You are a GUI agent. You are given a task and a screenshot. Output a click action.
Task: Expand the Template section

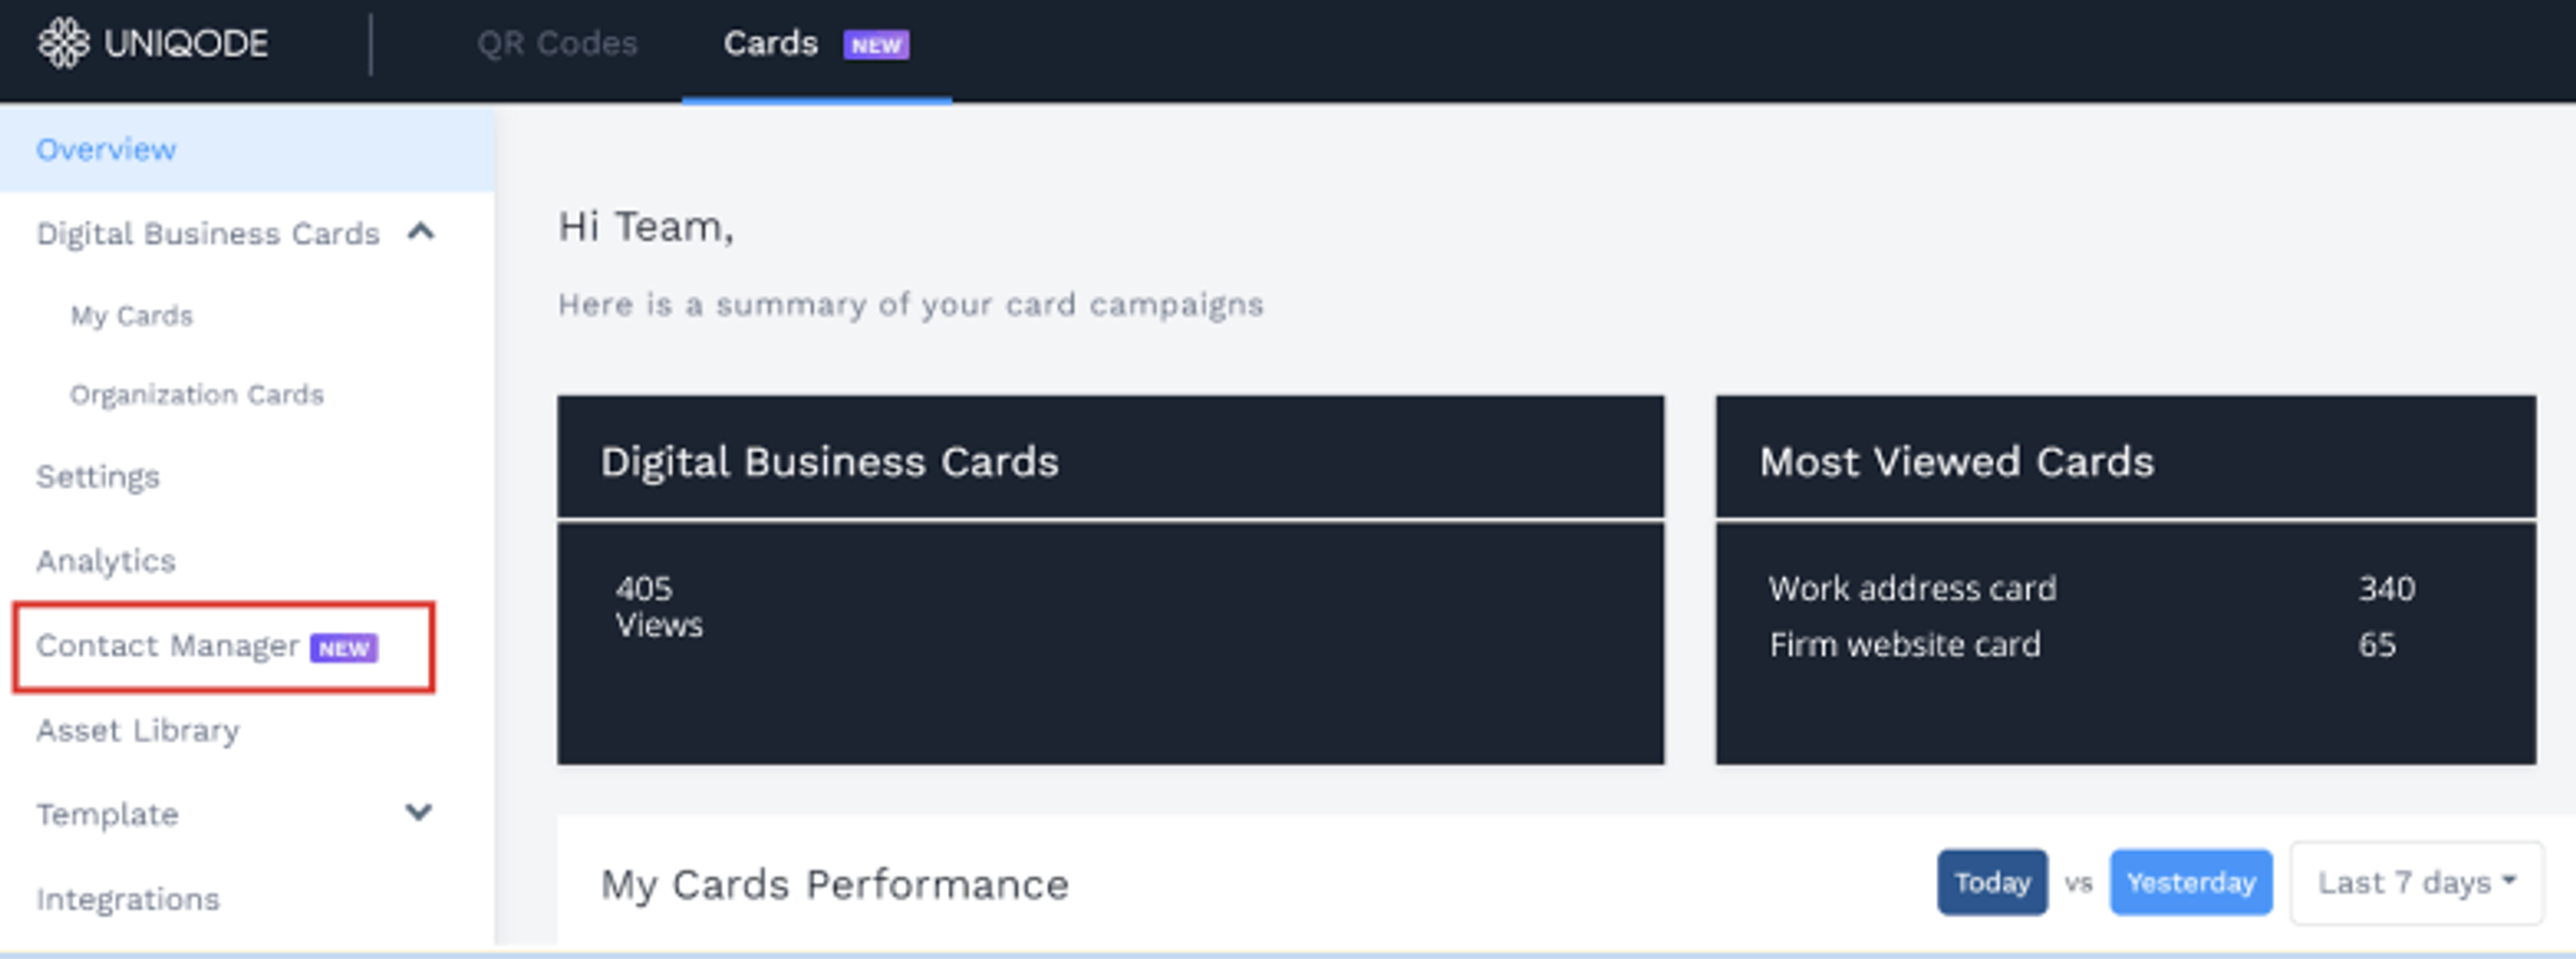pos(419,813)
